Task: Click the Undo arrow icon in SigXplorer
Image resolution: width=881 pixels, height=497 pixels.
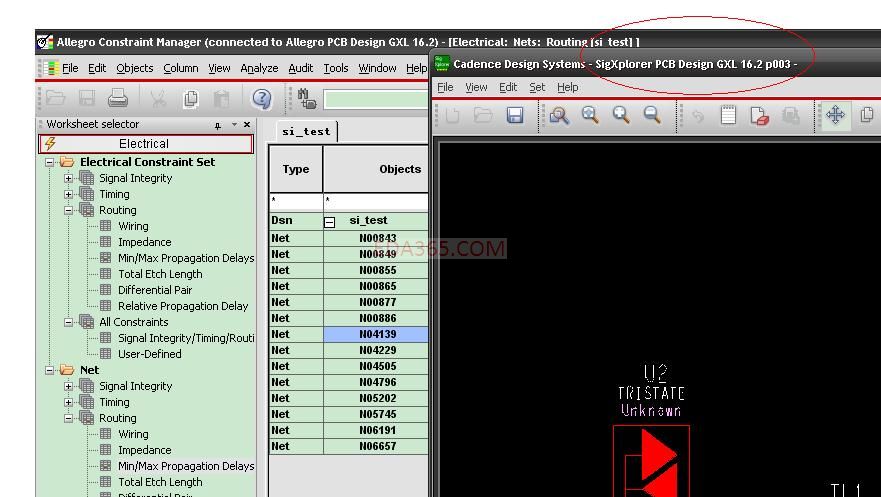Action: (x=698, y=116)
